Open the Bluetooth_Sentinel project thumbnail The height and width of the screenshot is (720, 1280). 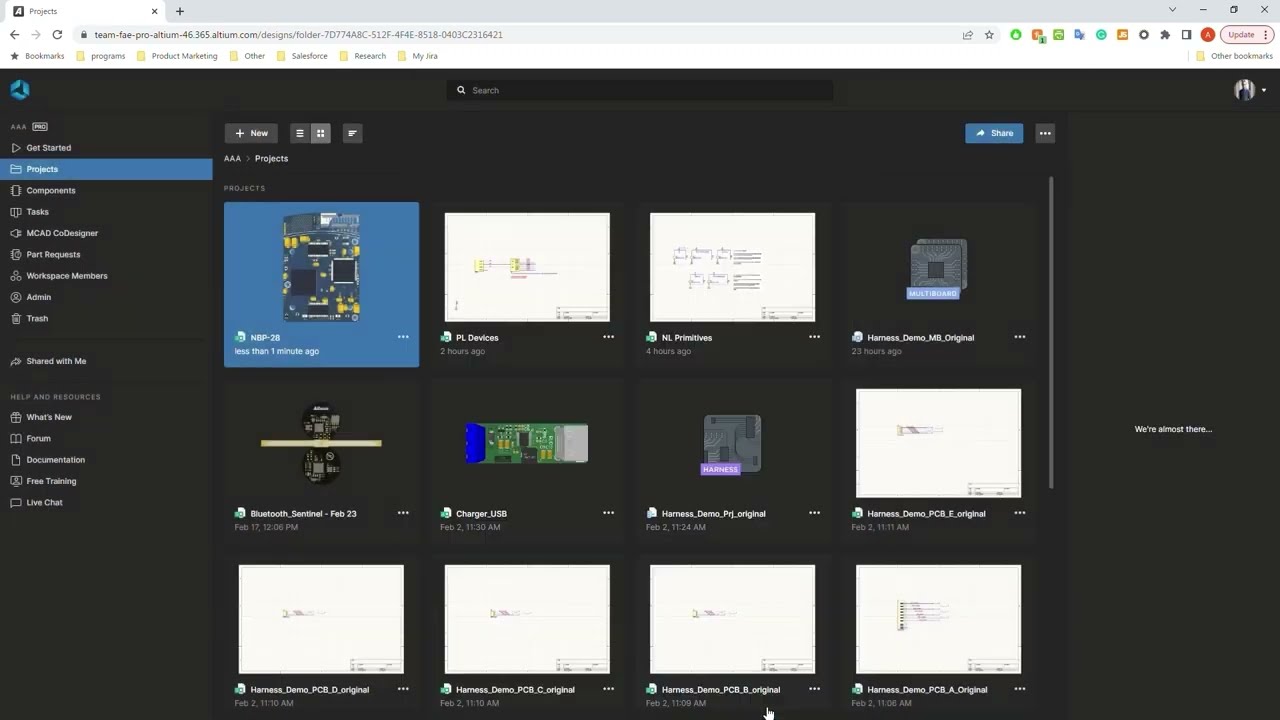pyautogui.click(x=321, y=443)
